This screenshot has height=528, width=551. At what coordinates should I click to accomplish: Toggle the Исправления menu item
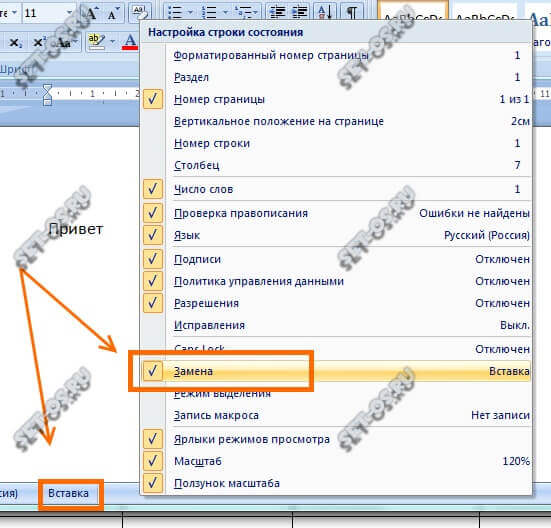(x=337, y=325)
